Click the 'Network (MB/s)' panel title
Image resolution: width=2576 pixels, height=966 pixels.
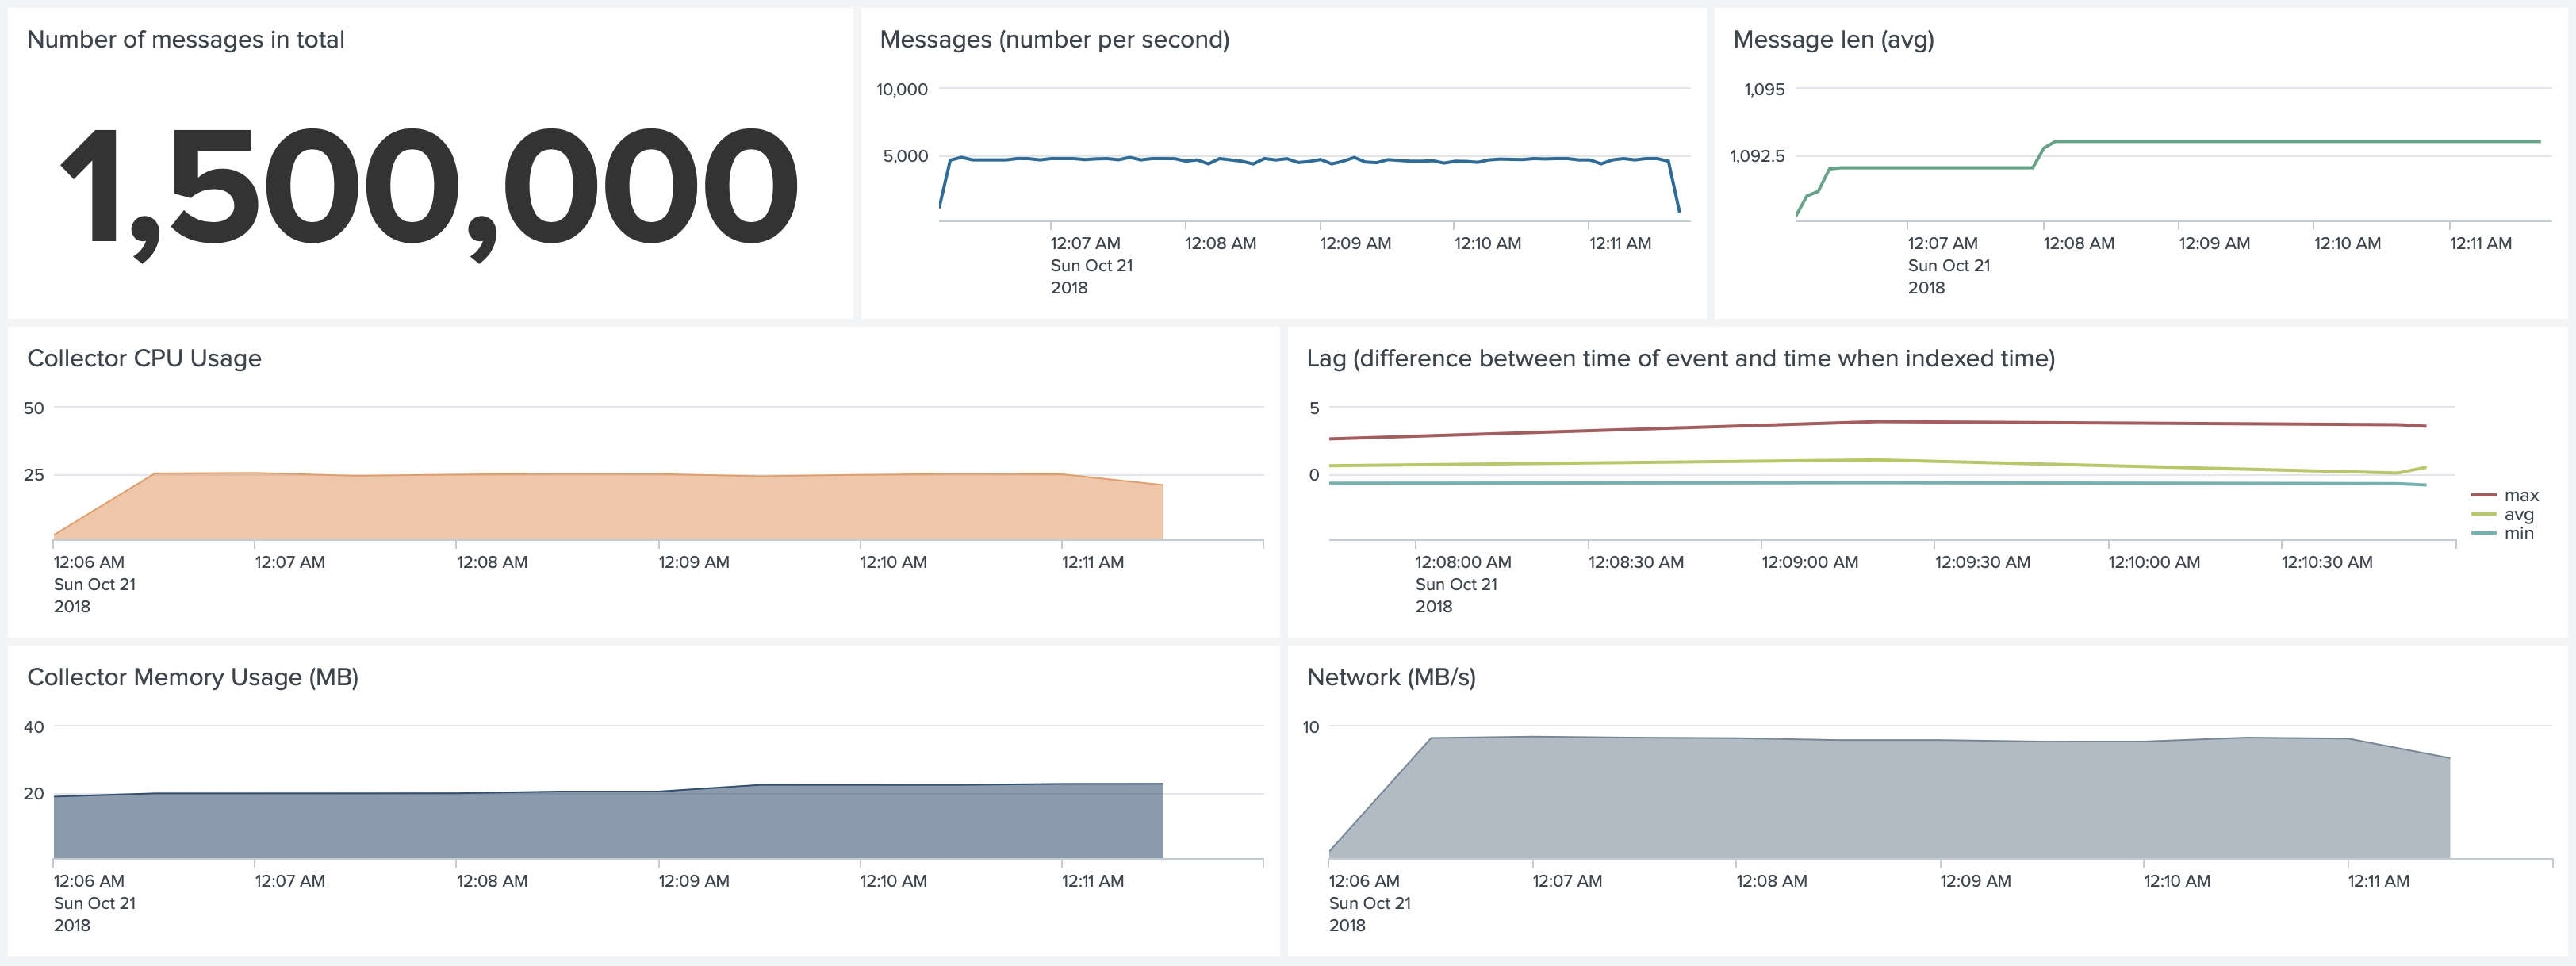coord(1391,677)
